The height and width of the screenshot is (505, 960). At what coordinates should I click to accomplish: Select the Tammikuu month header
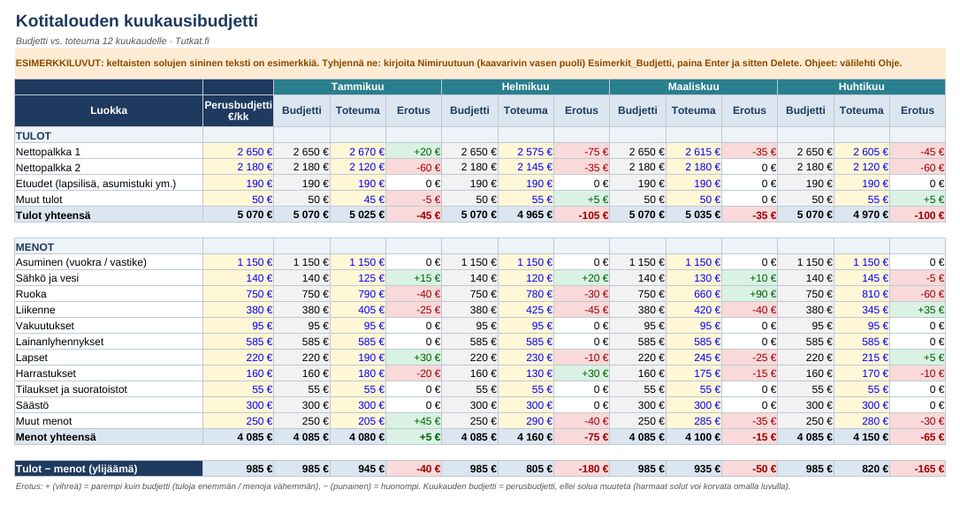point(358,86)
